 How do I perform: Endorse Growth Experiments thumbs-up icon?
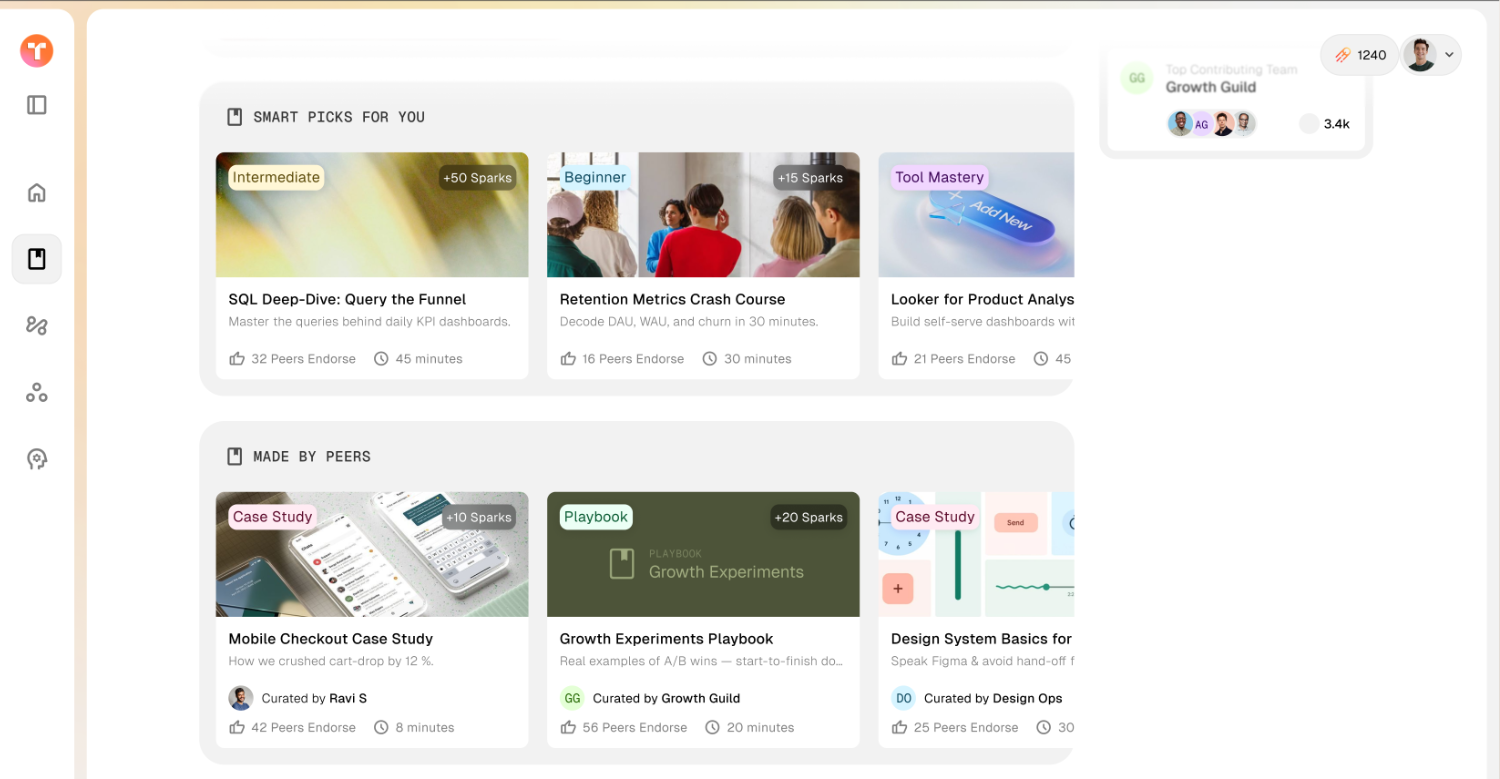tap(568, 727)
